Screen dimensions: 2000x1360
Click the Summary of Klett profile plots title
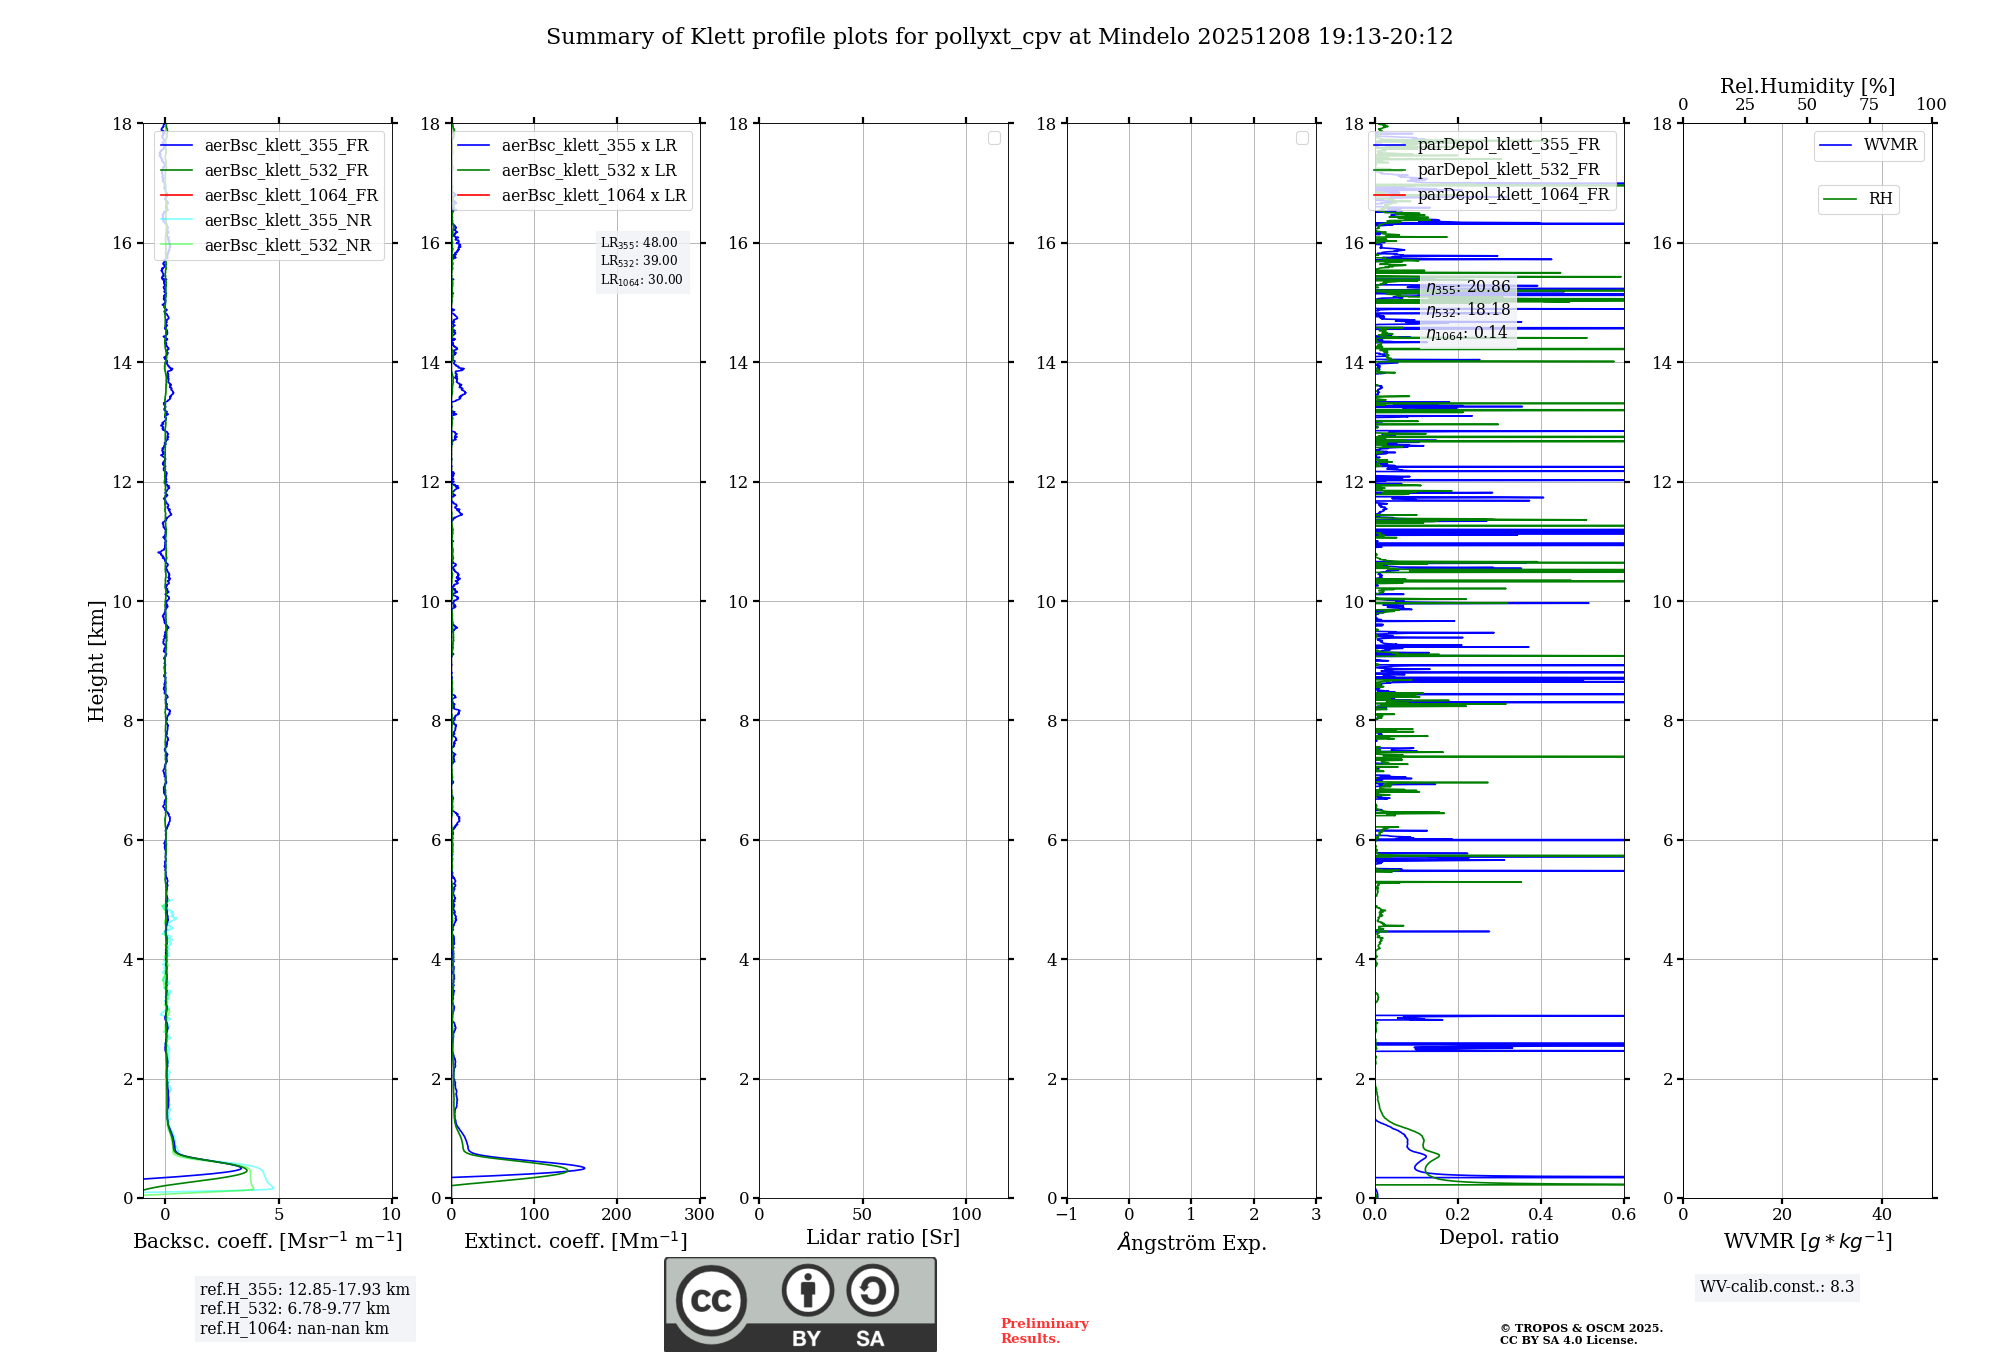tap(999, 37)
